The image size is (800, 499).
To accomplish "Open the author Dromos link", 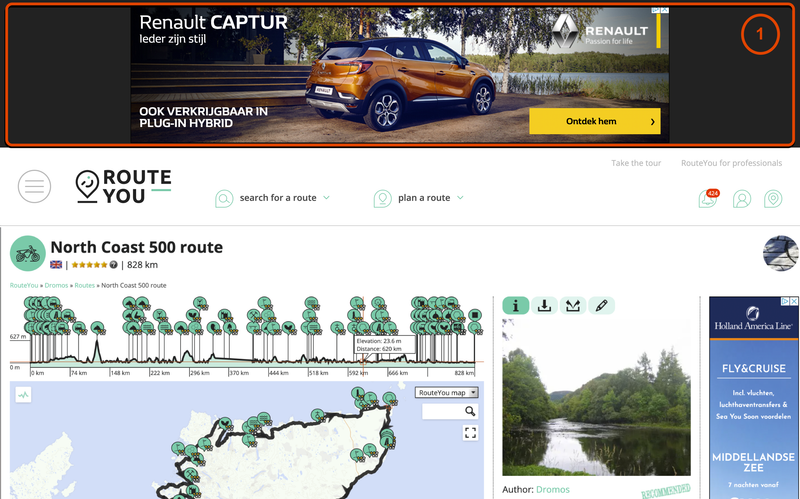I will coord(553,489).
